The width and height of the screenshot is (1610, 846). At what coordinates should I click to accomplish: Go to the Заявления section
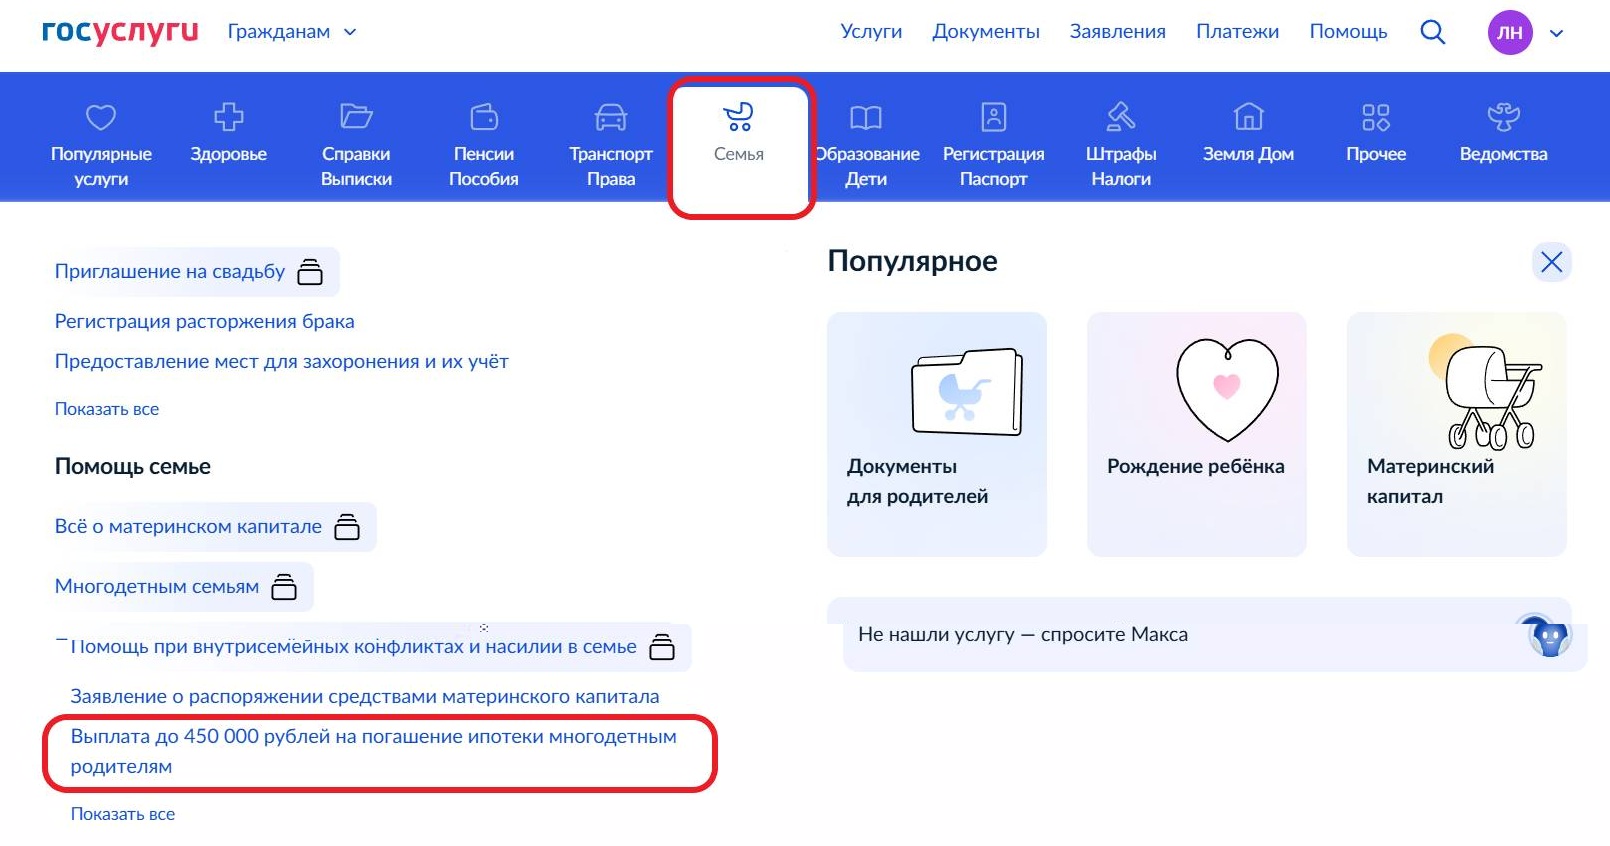[x=1117, y=32]
